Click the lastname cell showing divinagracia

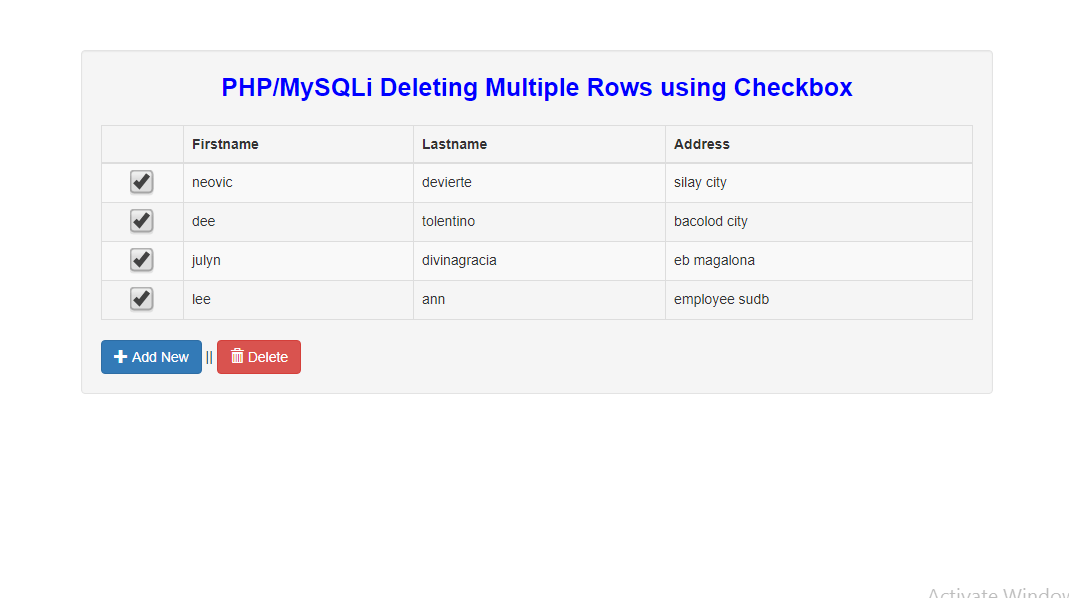459,260
